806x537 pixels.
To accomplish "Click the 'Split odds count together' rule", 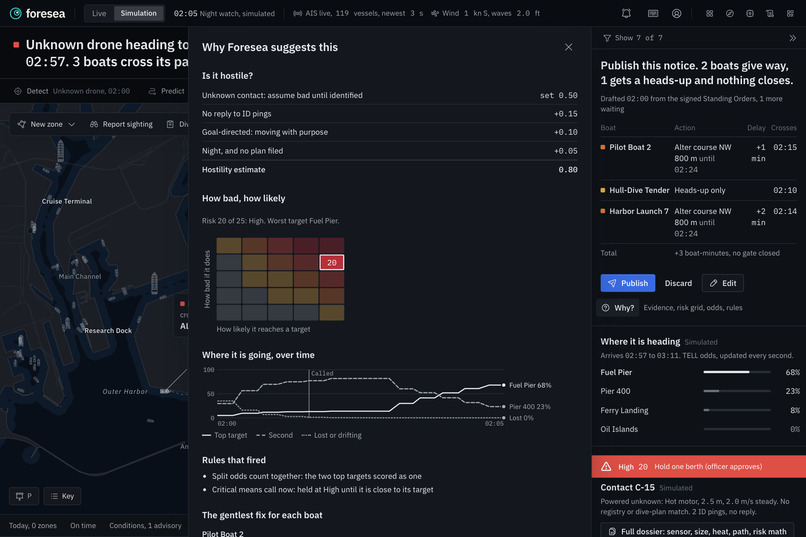I will (x=317, y=476).
